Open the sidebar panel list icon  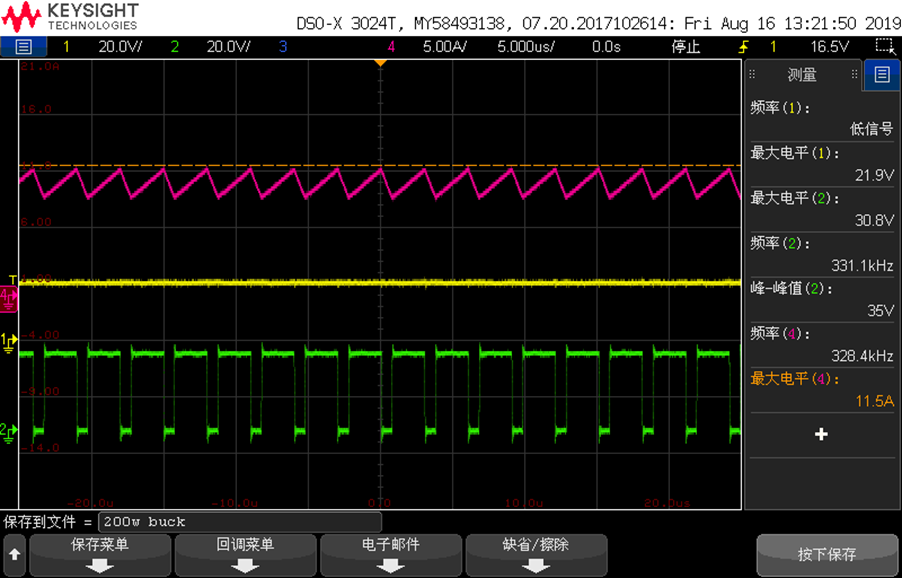click(882, 74)
